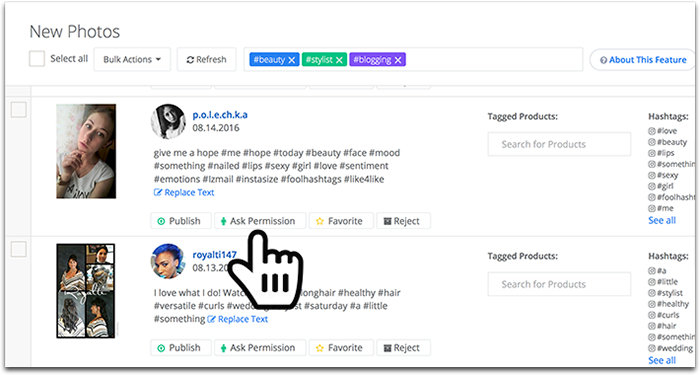The height and width of the screenshot is (375, 700).
Task: Expand See all hashtags for royalti147
Action: click(662, 360)
